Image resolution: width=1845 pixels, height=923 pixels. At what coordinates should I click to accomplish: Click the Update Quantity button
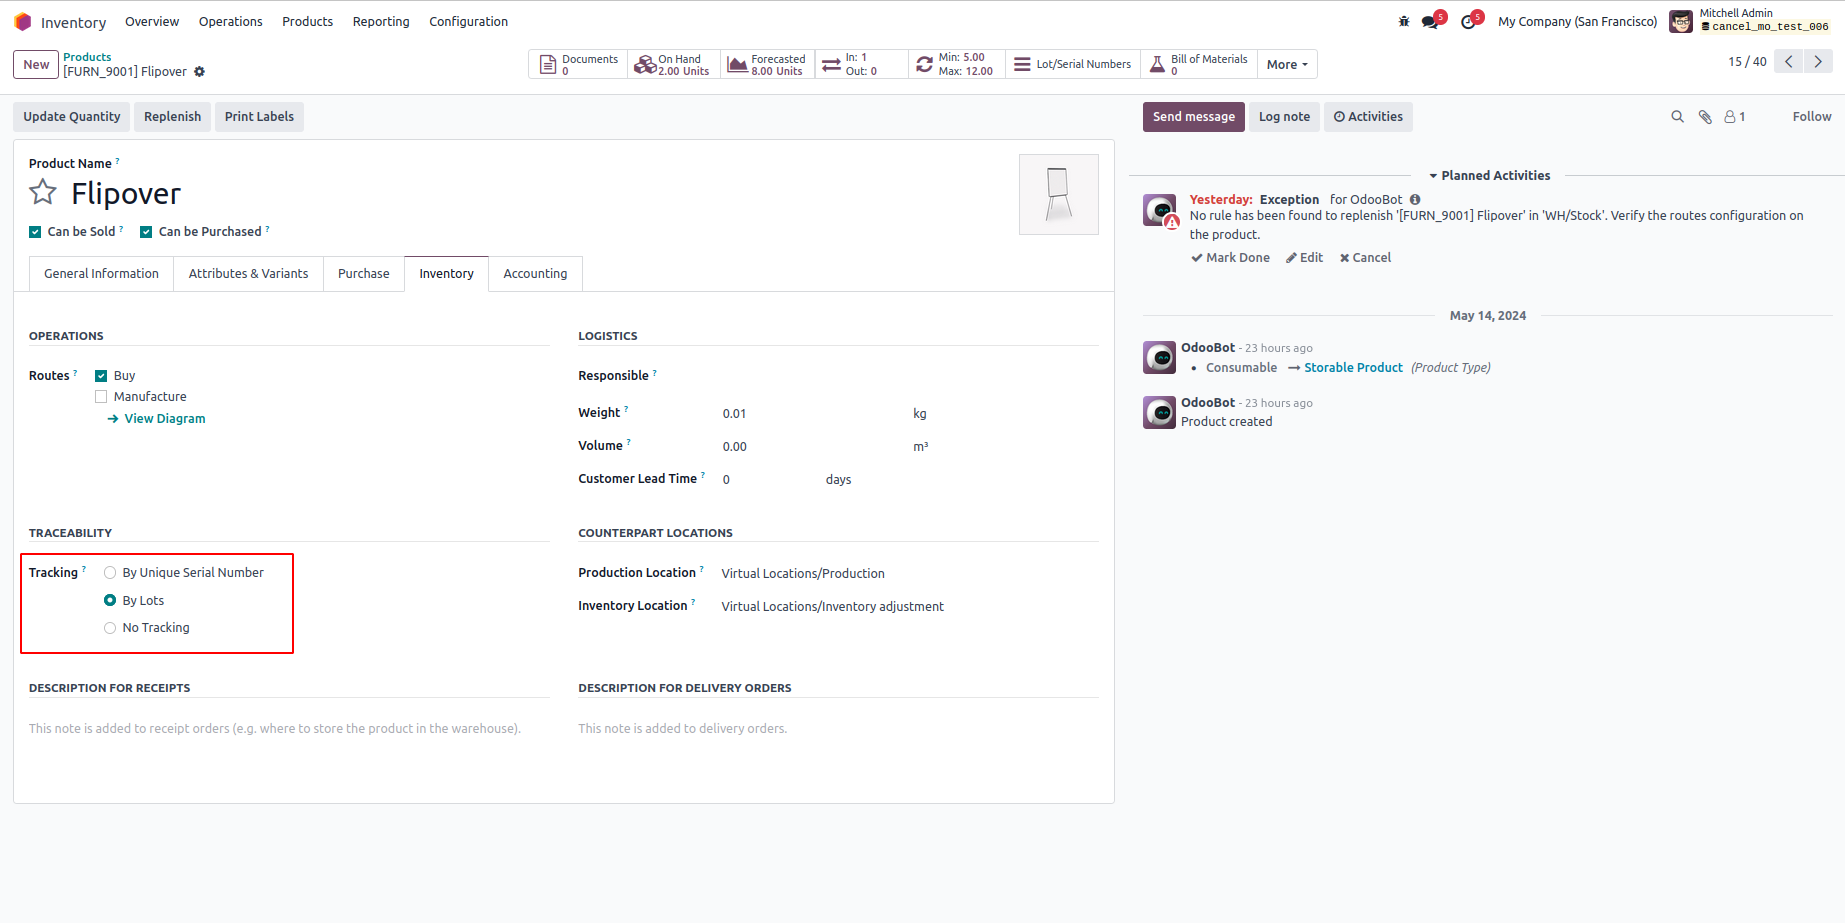pos(72,117)
